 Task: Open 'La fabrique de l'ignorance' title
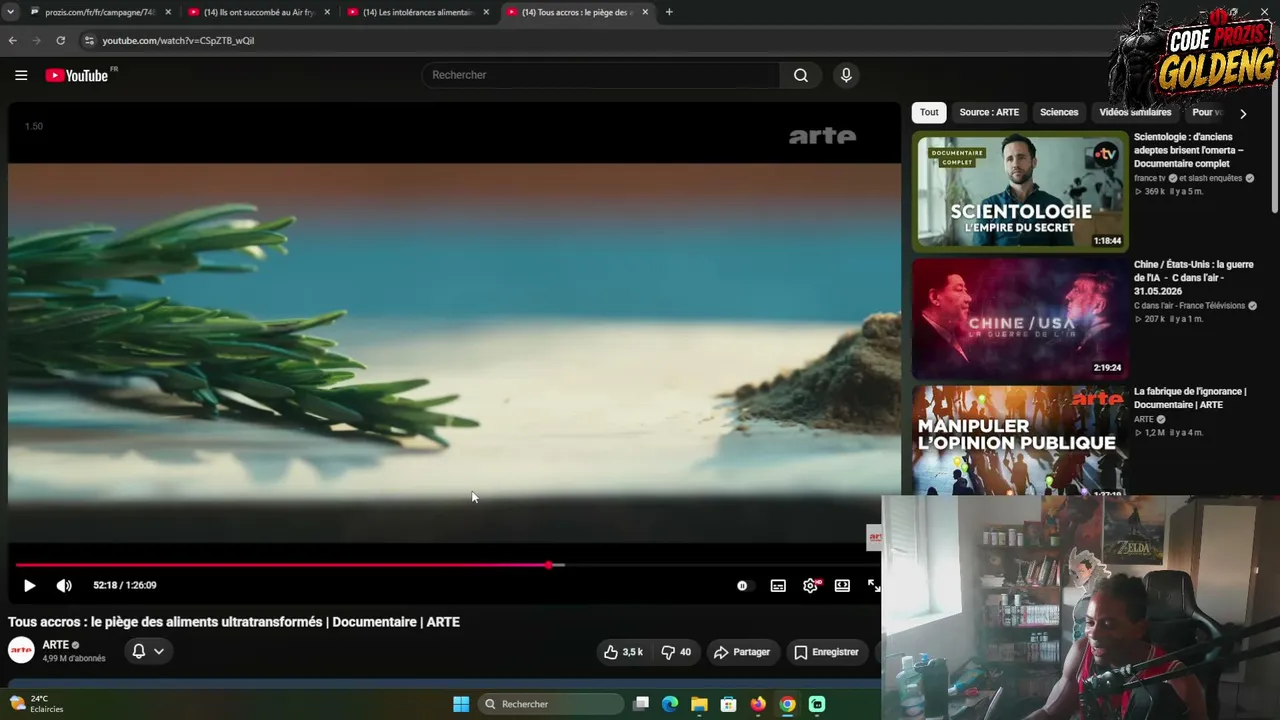click(x=1190, y=398)
